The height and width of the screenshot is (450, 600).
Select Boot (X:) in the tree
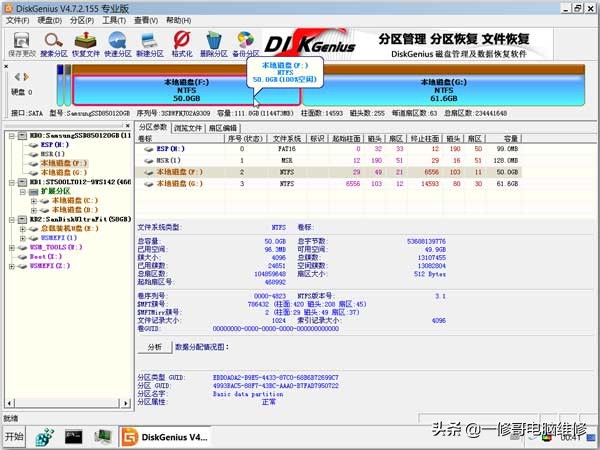(x=46, y=257)
